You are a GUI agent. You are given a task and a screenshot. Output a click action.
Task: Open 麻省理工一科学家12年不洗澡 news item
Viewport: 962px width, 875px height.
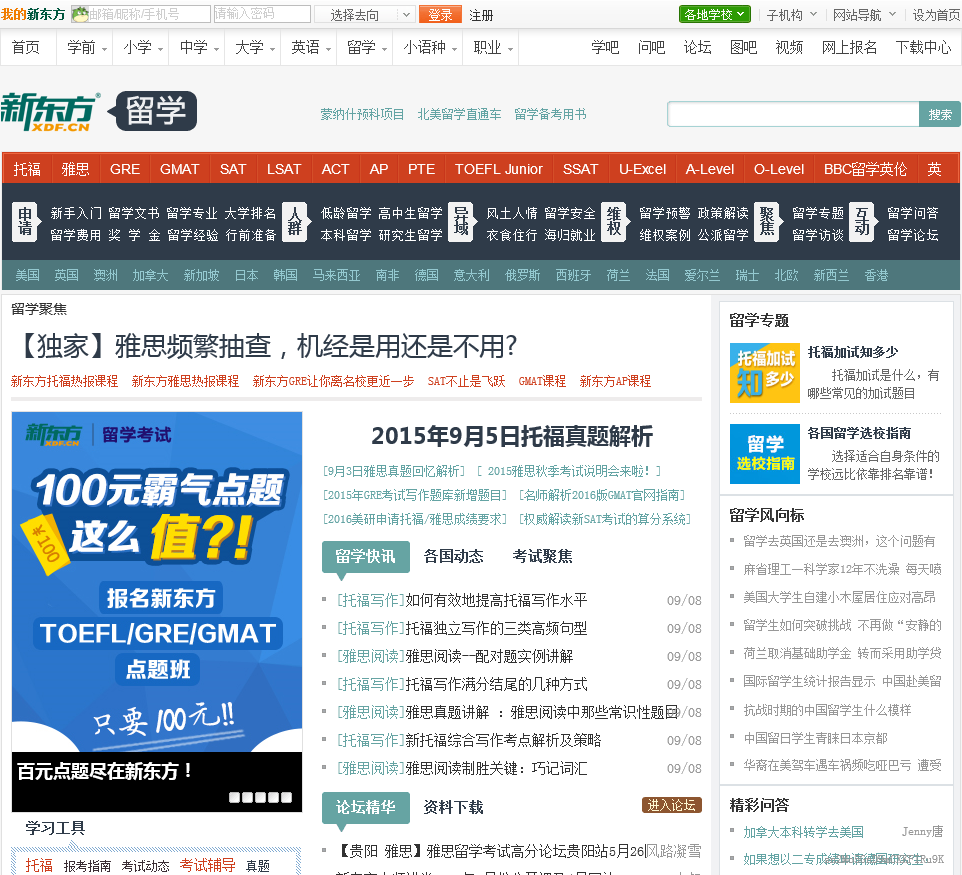pos(842,569)
